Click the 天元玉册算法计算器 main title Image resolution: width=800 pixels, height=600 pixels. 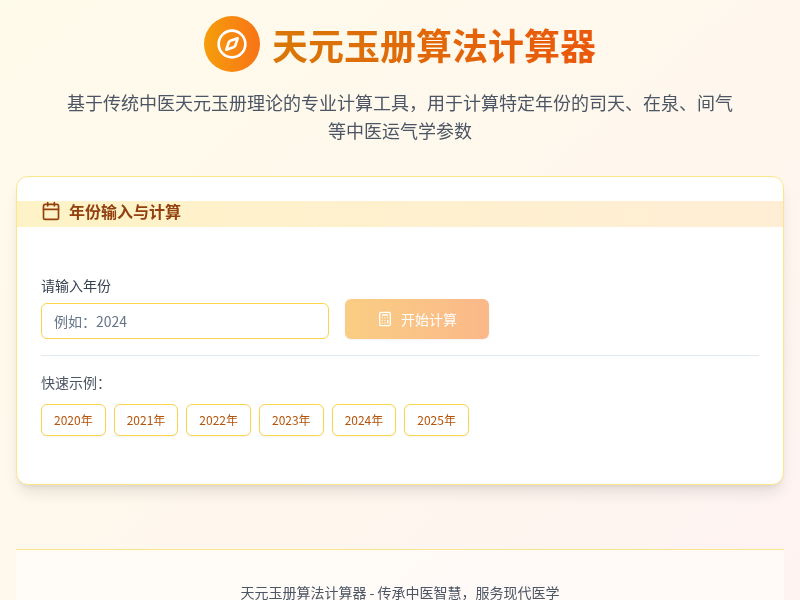[x=434, y=46]
